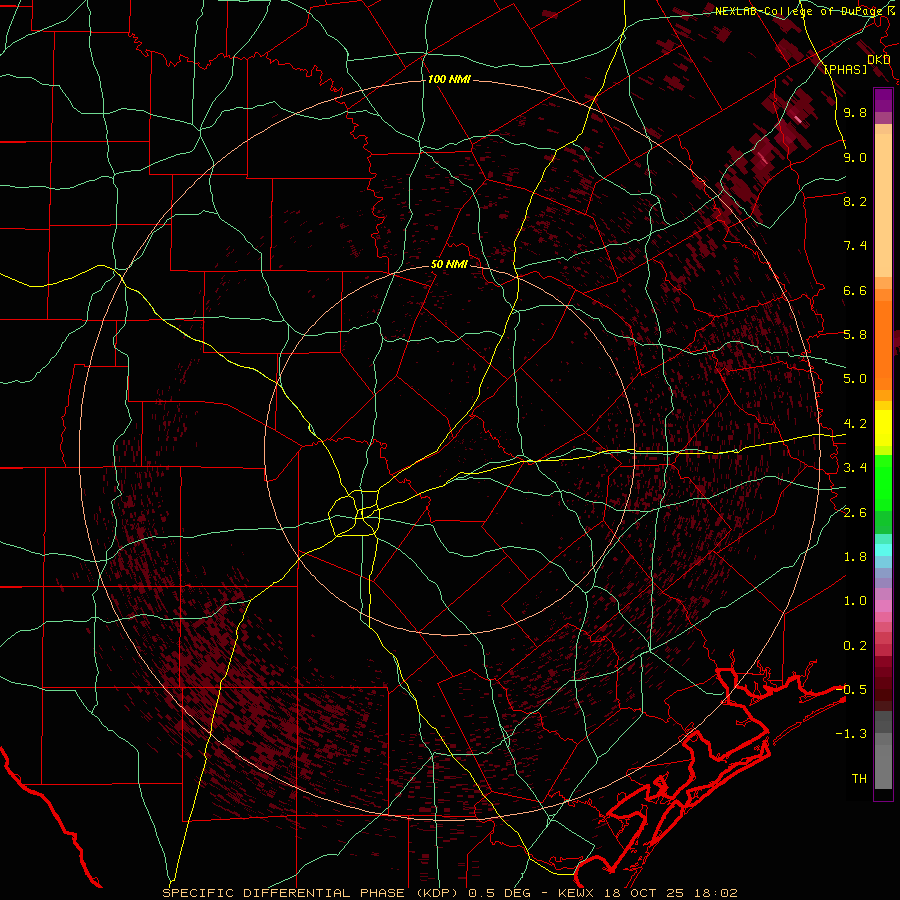Pick the yellow segment of the color bar
Viewport: 900px width, 900px height.
883,428
